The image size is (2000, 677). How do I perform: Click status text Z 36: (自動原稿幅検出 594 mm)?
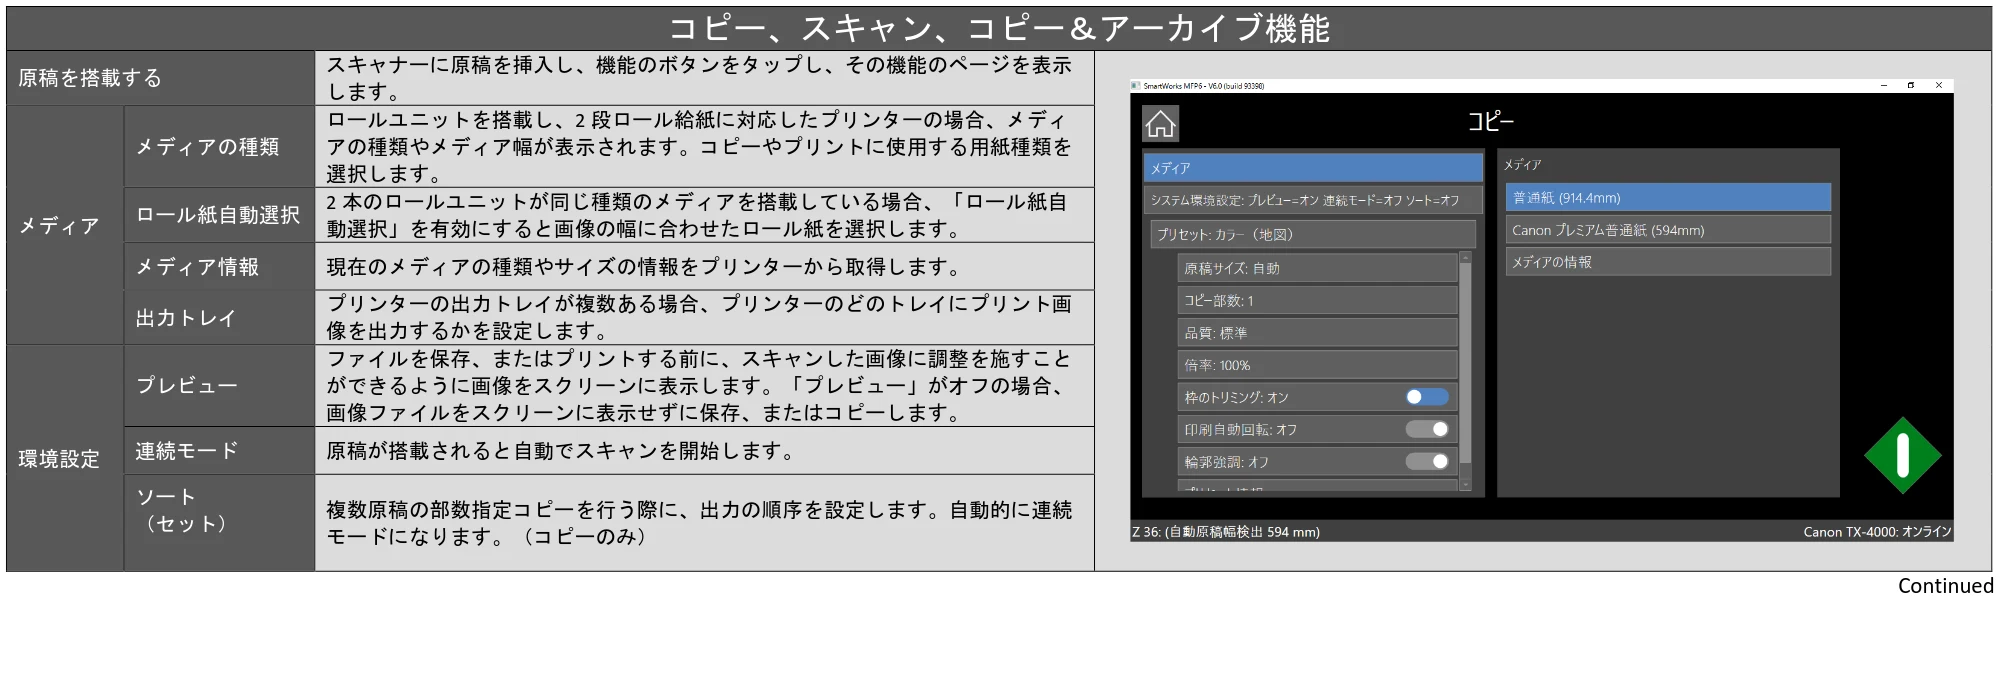pyautogui.click(x=1226, y=532)
